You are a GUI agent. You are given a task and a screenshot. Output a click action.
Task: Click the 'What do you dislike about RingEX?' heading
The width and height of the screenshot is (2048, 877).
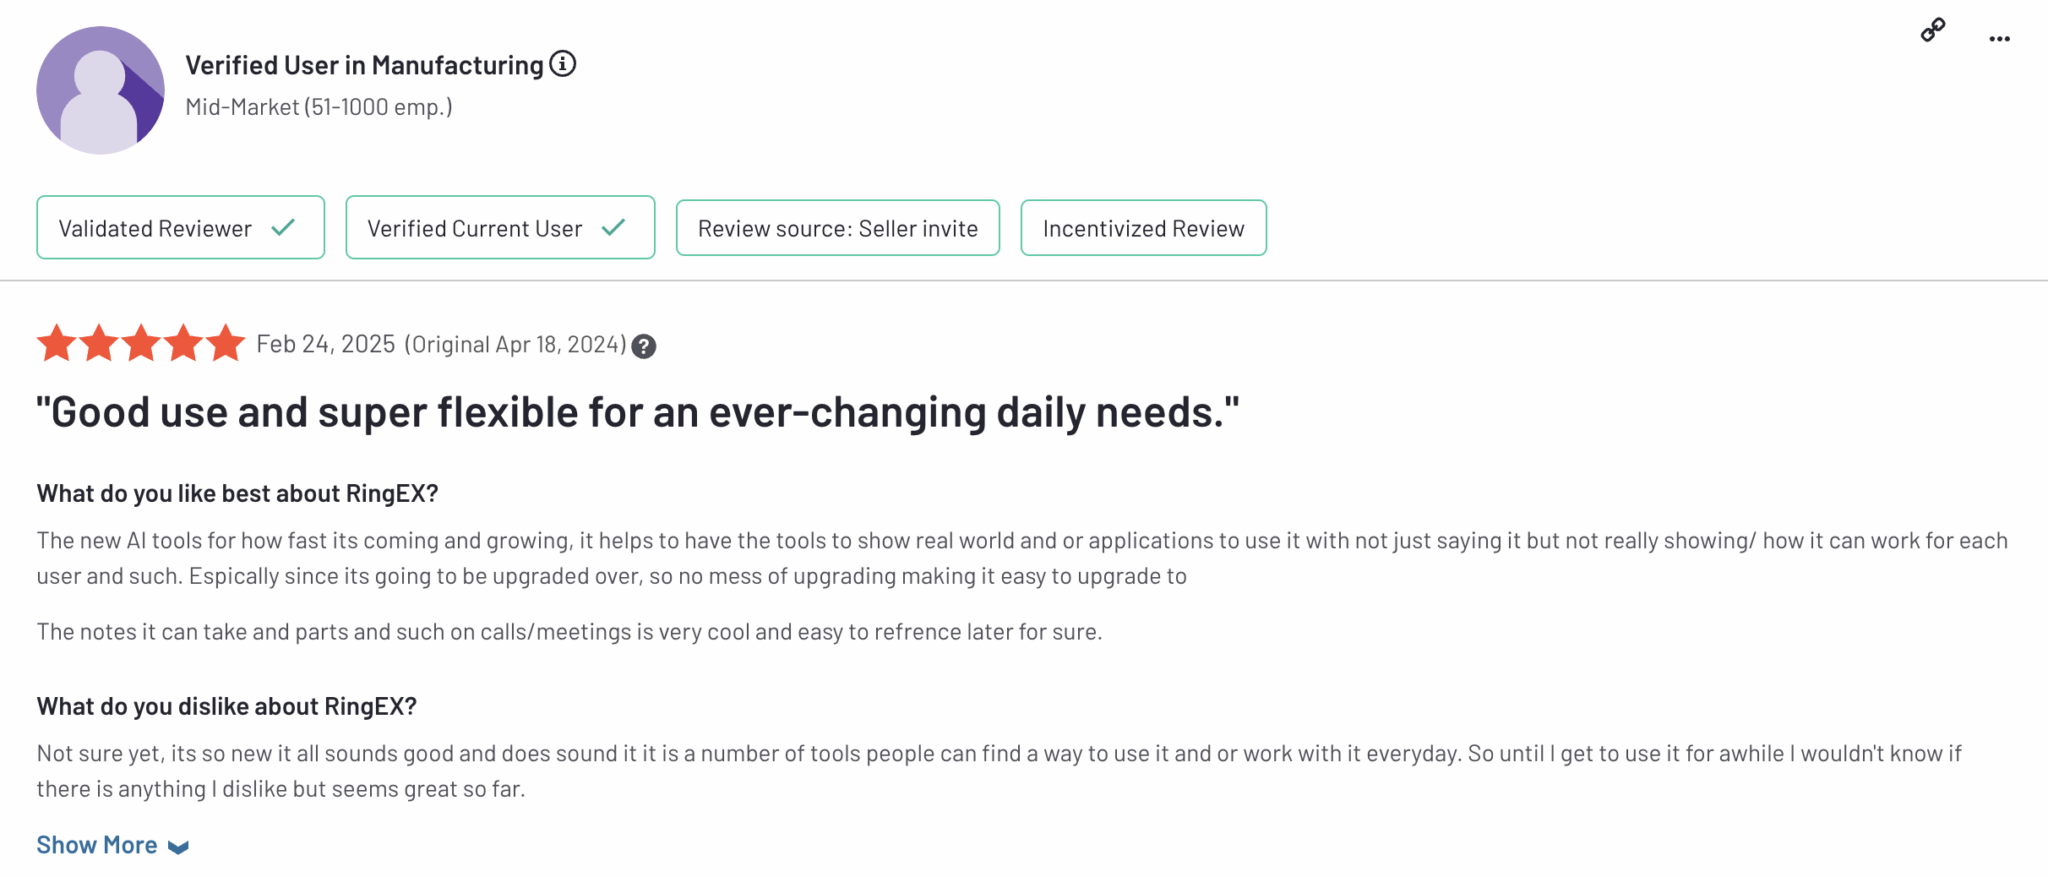point(227,706)
